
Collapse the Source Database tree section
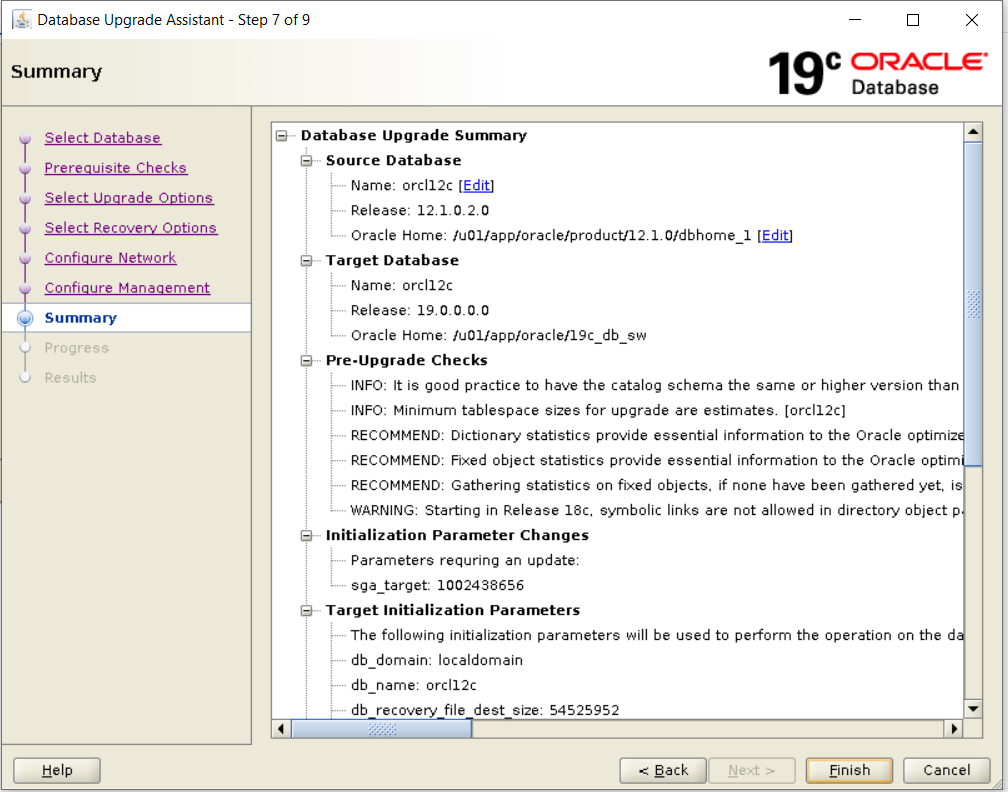point(307,161)
